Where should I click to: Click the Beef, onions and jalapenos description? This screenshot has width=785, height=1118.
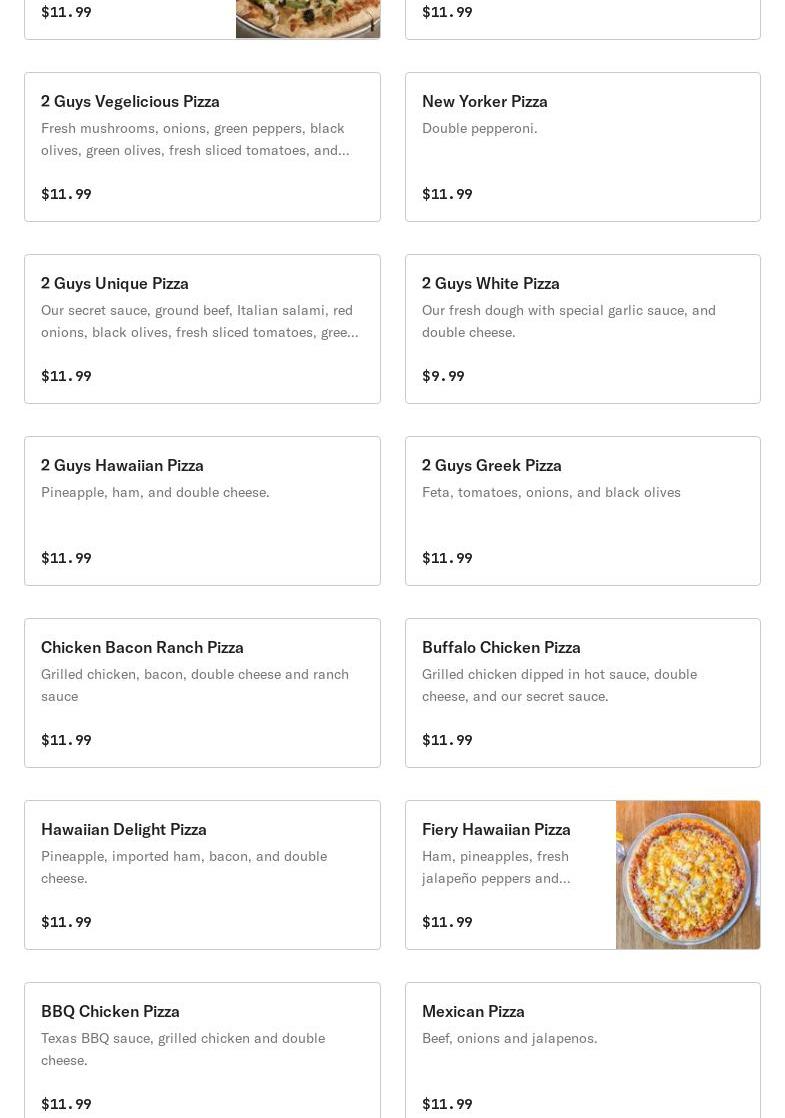[510, 1038]
